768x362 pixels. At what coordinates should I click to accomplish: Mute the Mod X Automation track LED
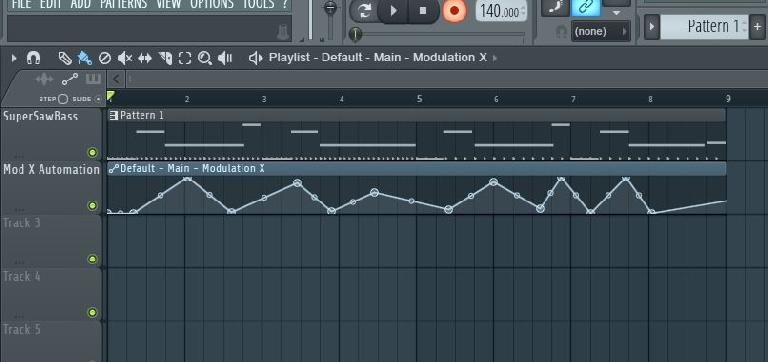click(93, 206)
